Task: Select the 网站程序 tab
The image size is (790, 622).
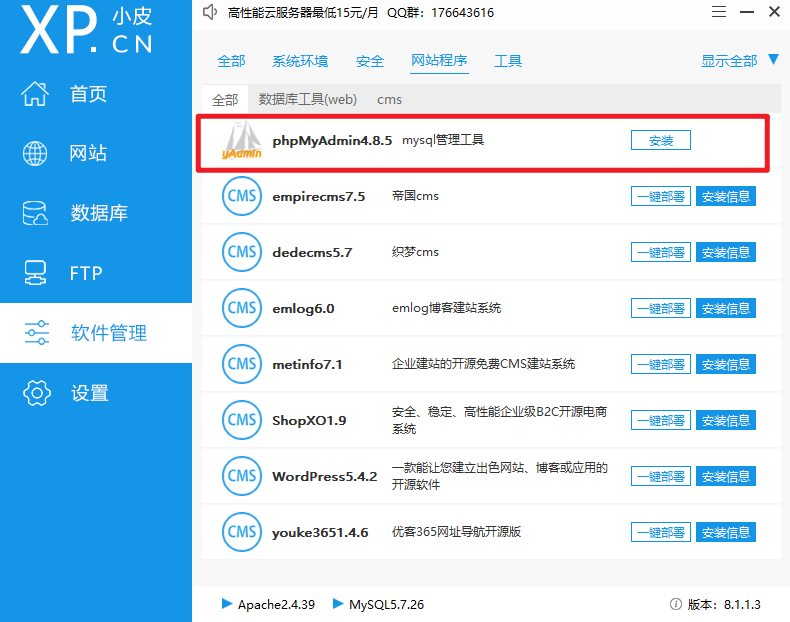Action: [439, 60]
